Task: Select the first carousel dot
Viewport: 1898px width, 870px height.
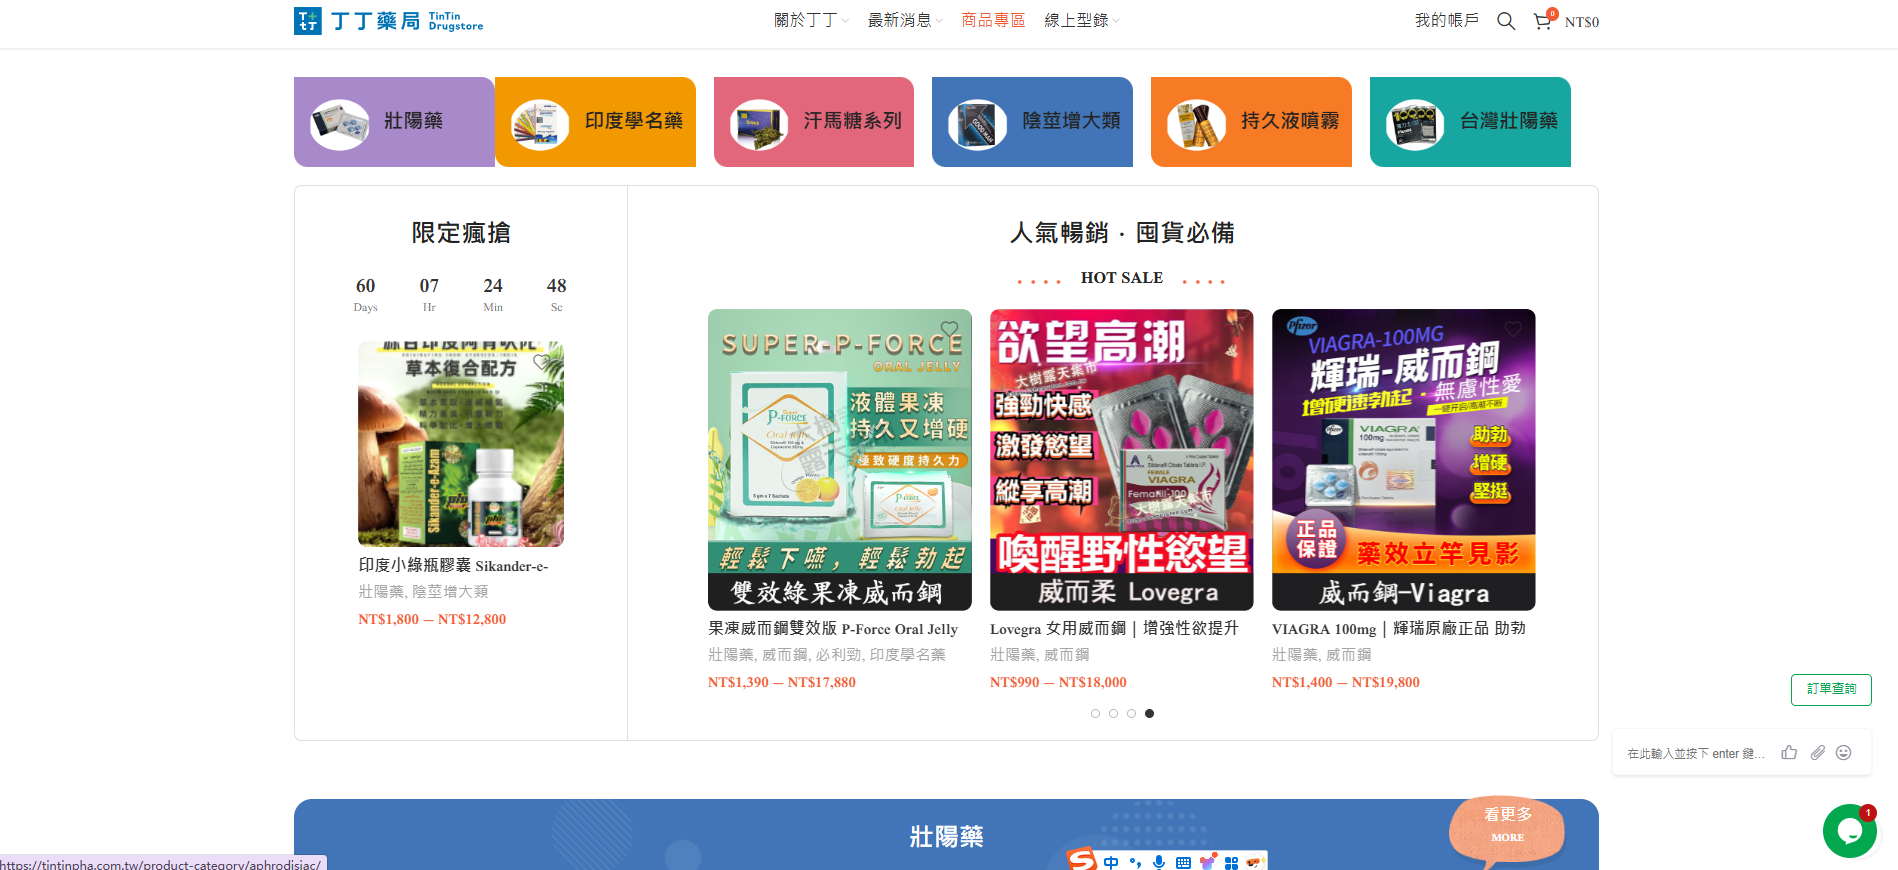Action: 1095,713
